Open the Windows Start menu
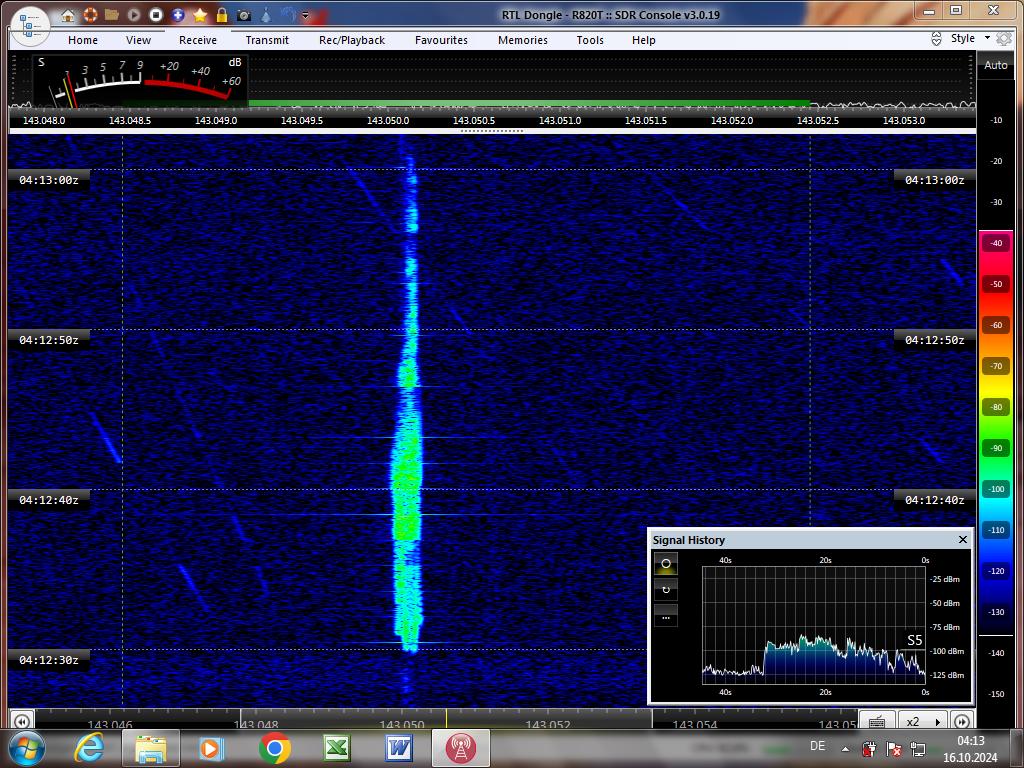 (x=27, y=748)
